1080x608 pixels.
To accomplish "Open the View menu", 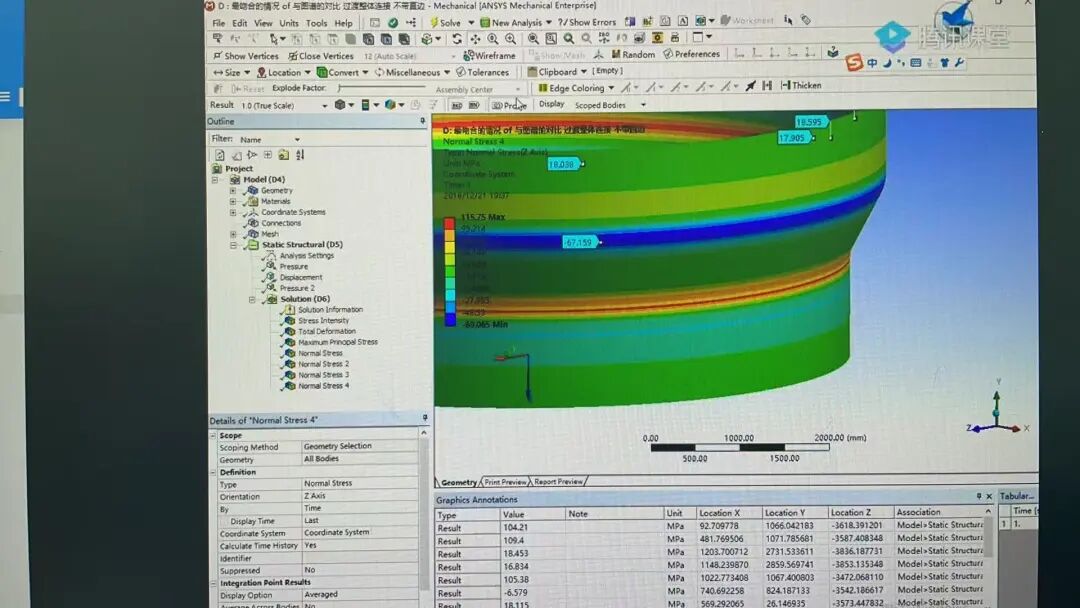I will (x=263, y=23).
